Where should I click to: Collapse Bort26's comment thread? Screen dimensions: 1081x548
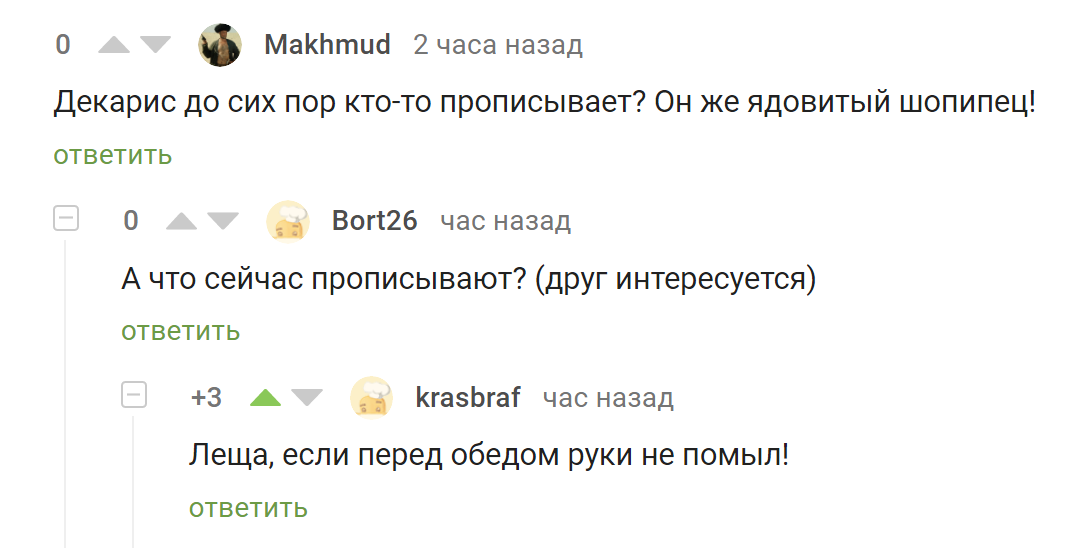pos(66,219)
